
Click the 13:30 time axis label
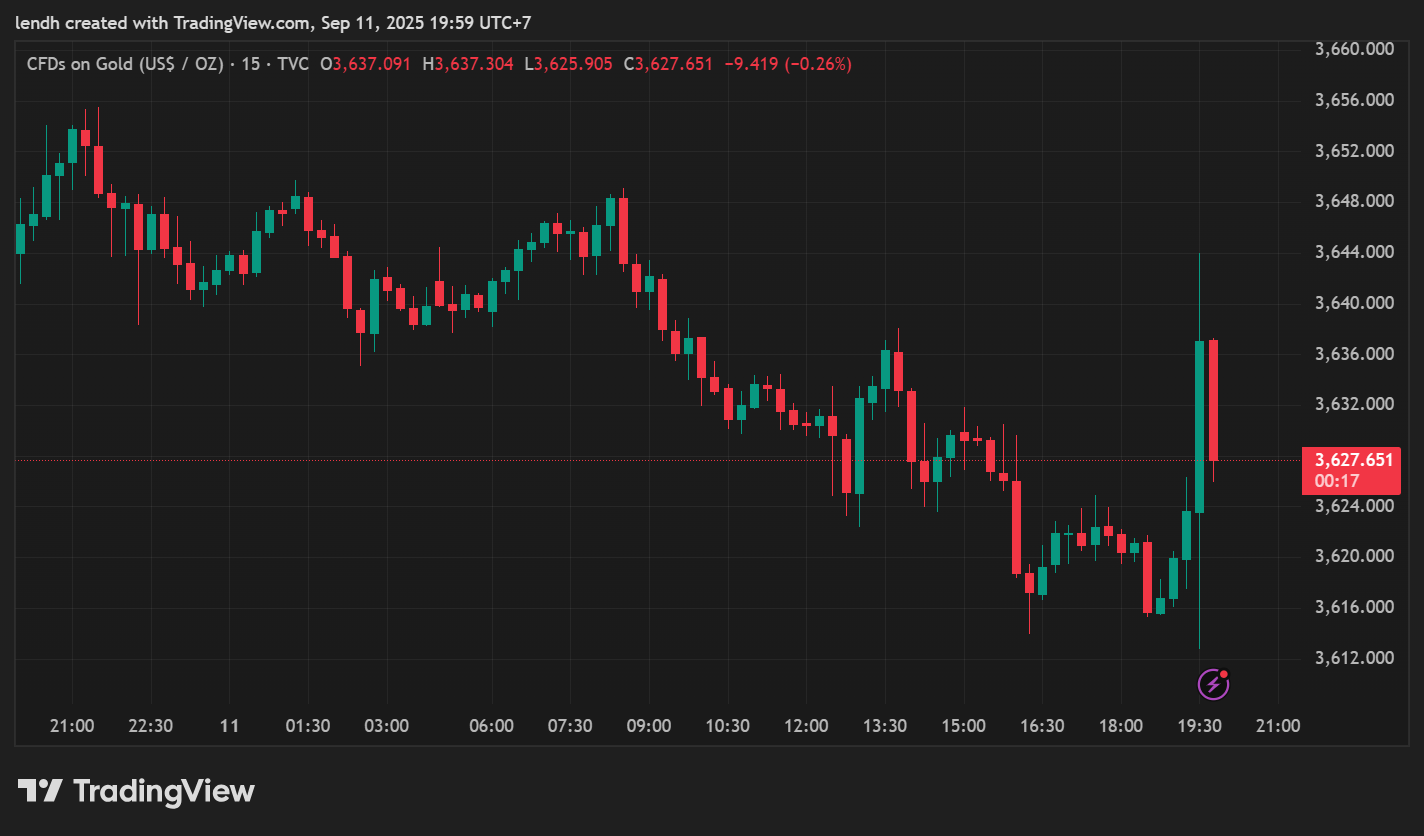pyautogui.click(x=885, y=726)
